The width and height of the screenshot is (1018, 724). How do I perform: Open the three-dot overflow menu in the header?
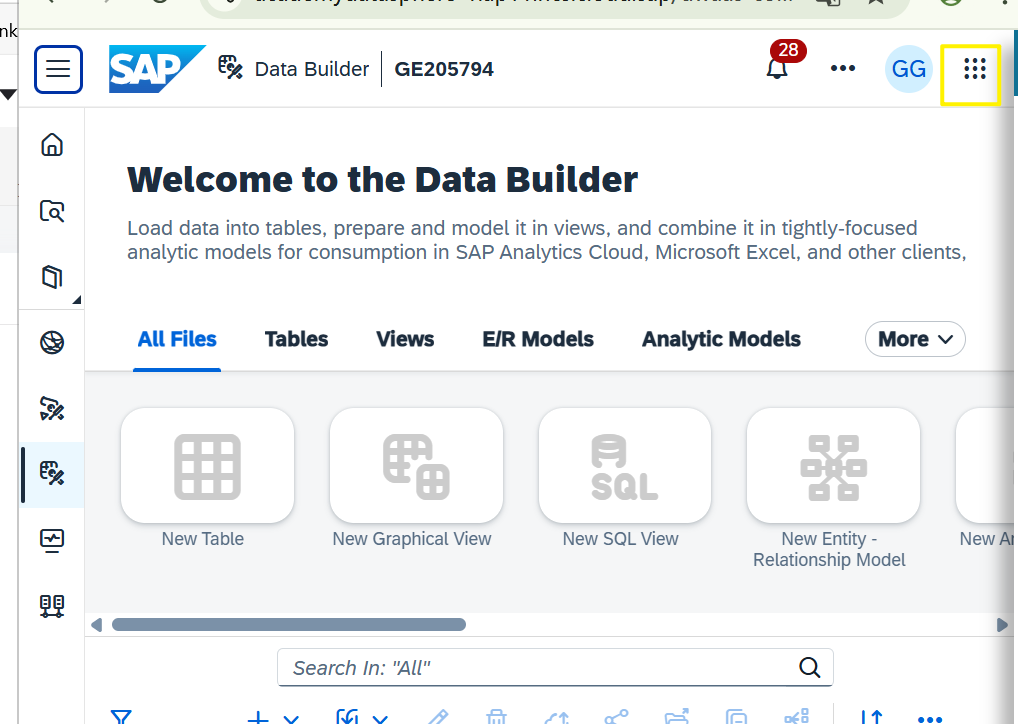(x=843, y=68)
